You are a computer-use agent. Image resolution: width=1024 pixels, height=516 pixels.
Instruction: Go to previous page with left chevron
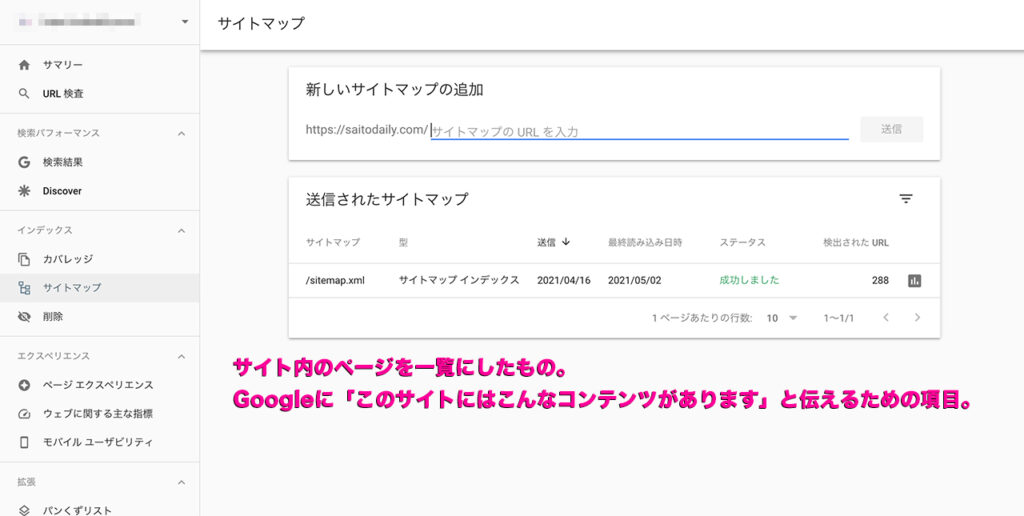tap(886, 317)
